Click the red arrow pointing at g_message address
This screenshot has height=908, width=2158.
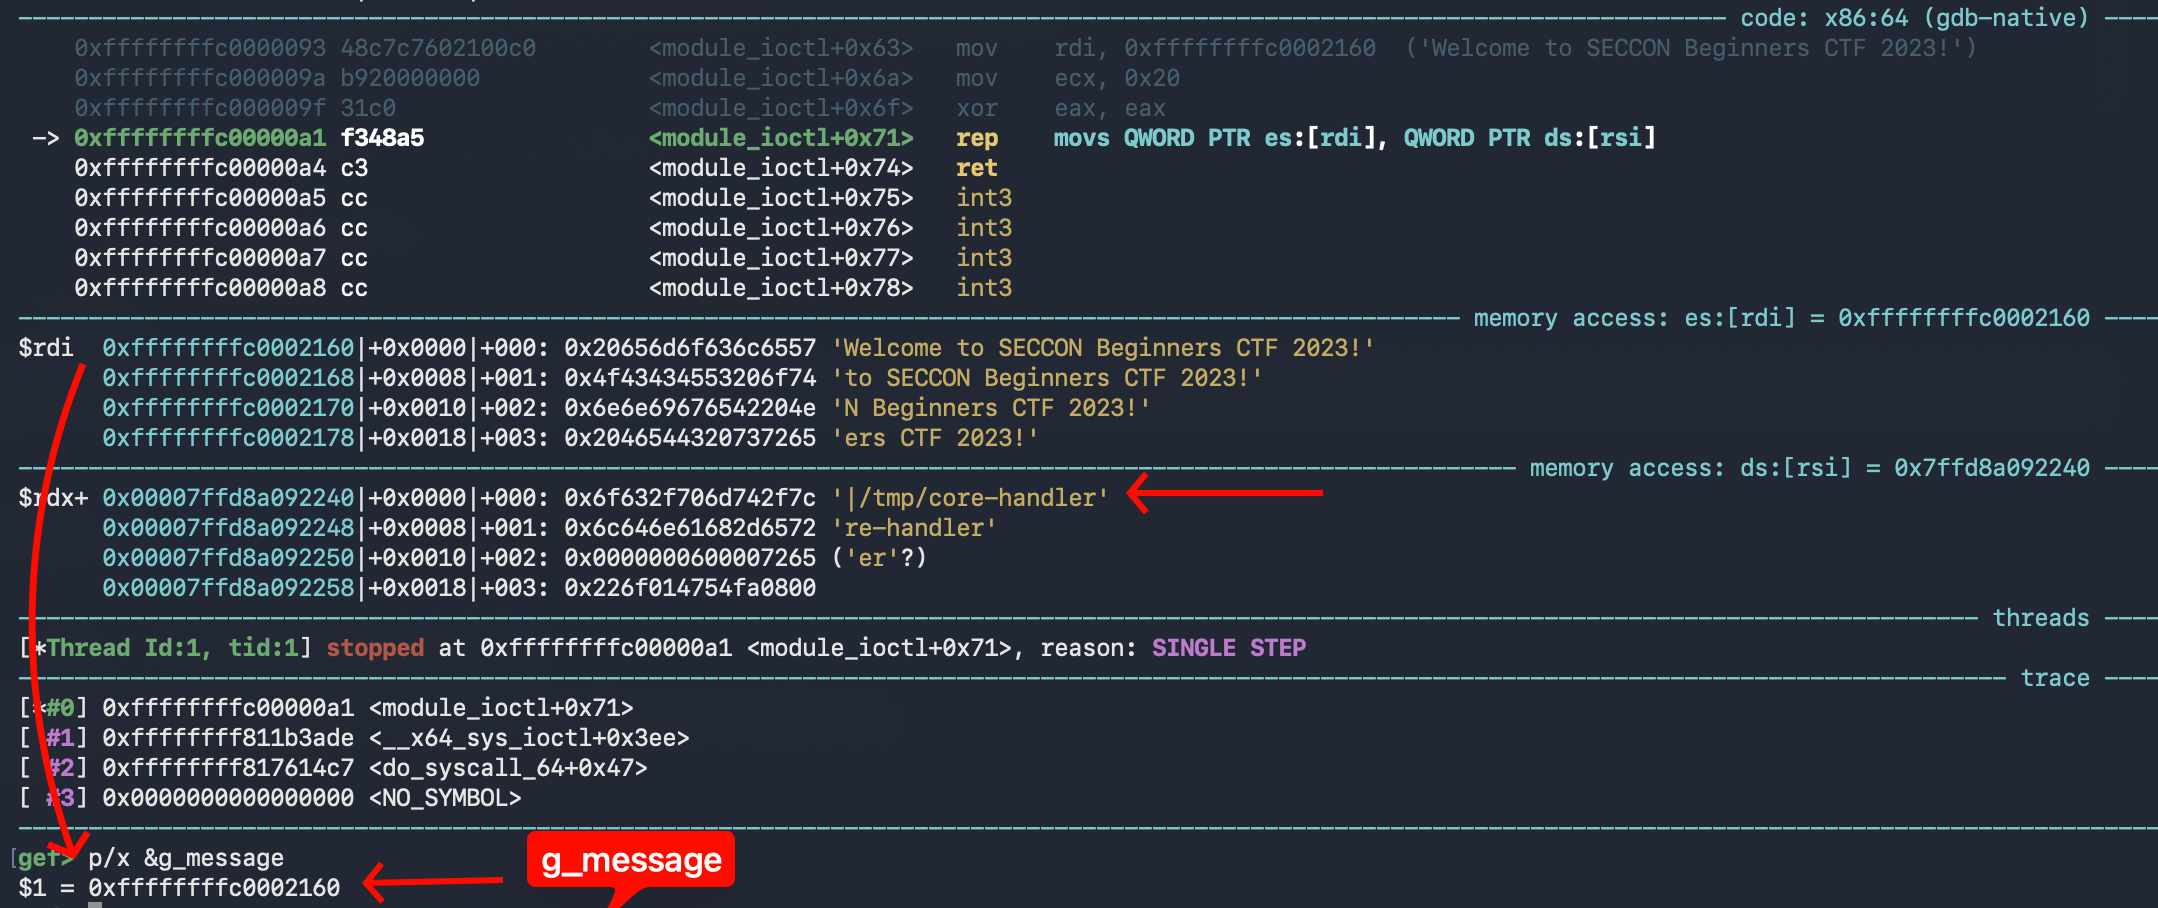tap(433, 880)
